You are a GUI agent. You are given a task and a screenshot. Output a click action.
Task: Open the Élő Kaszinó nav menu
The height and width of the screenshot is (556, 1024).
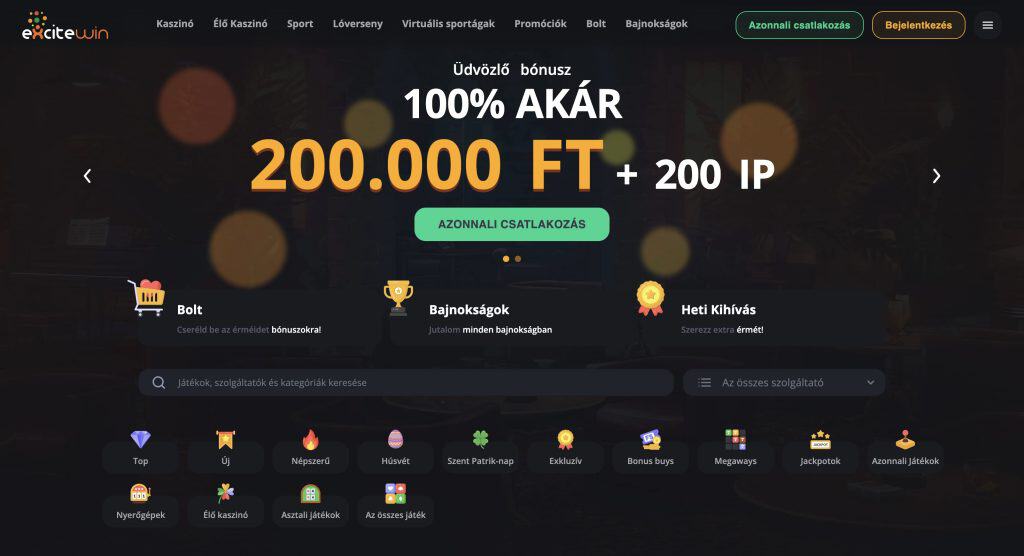click(240, 24)
